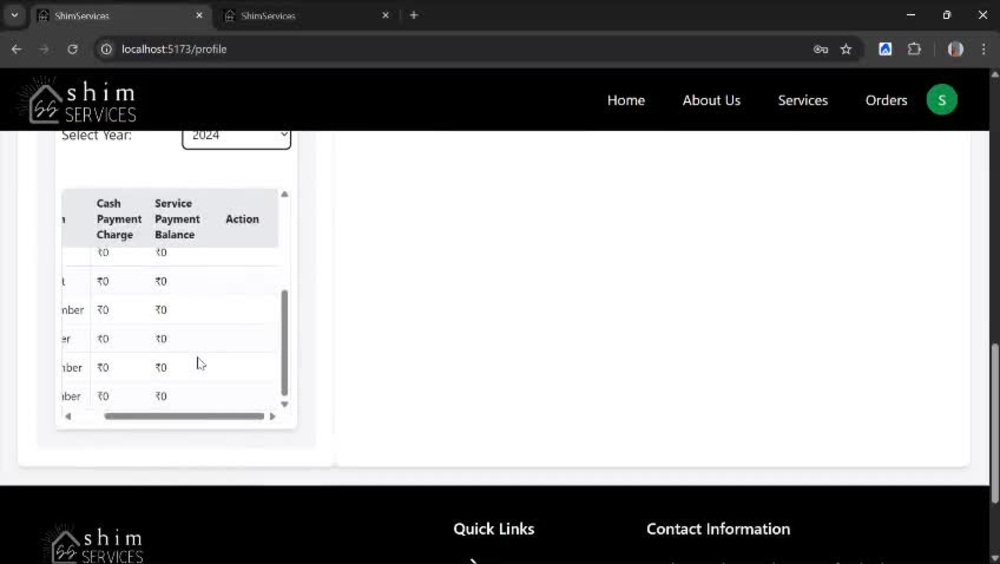This screenshot has width=1000, height=564.
Task: Click the table's scroll right arrow
Action: (x=272, y=416)
